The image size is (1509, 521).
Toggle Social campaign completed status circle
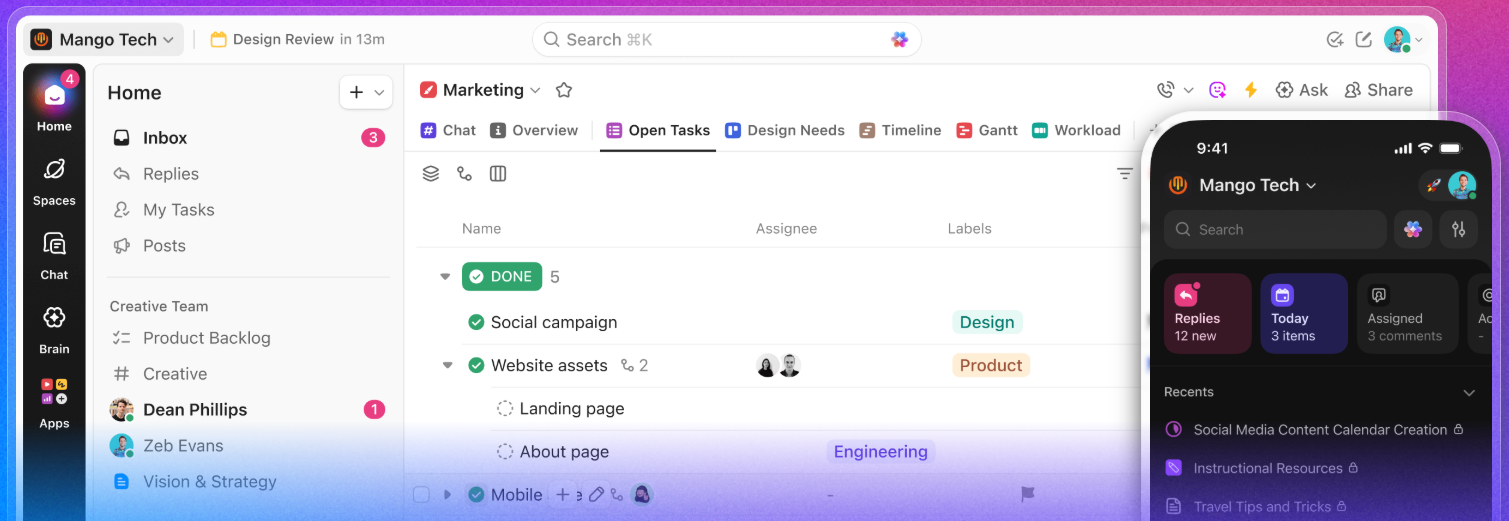click(x=477, y=322)
